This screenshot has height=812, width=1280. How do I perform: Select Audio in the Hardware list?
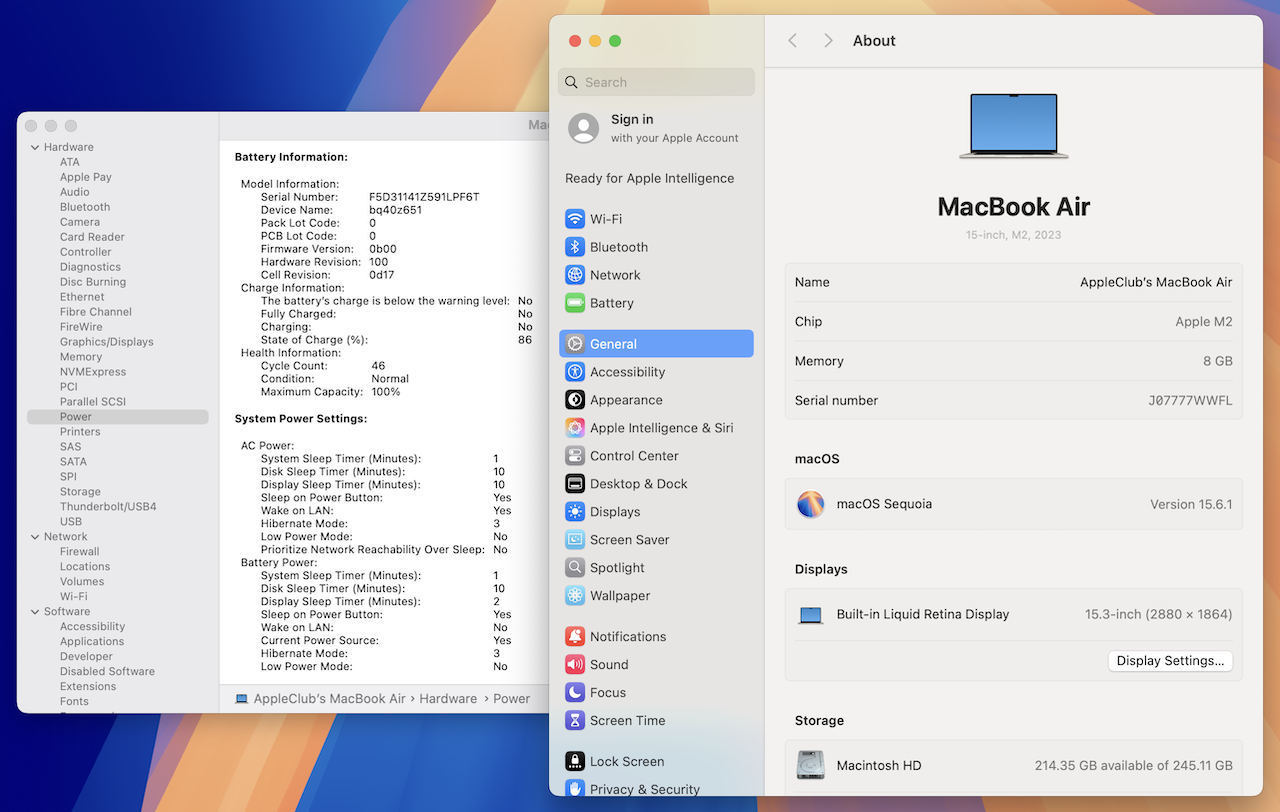(75, 192)
